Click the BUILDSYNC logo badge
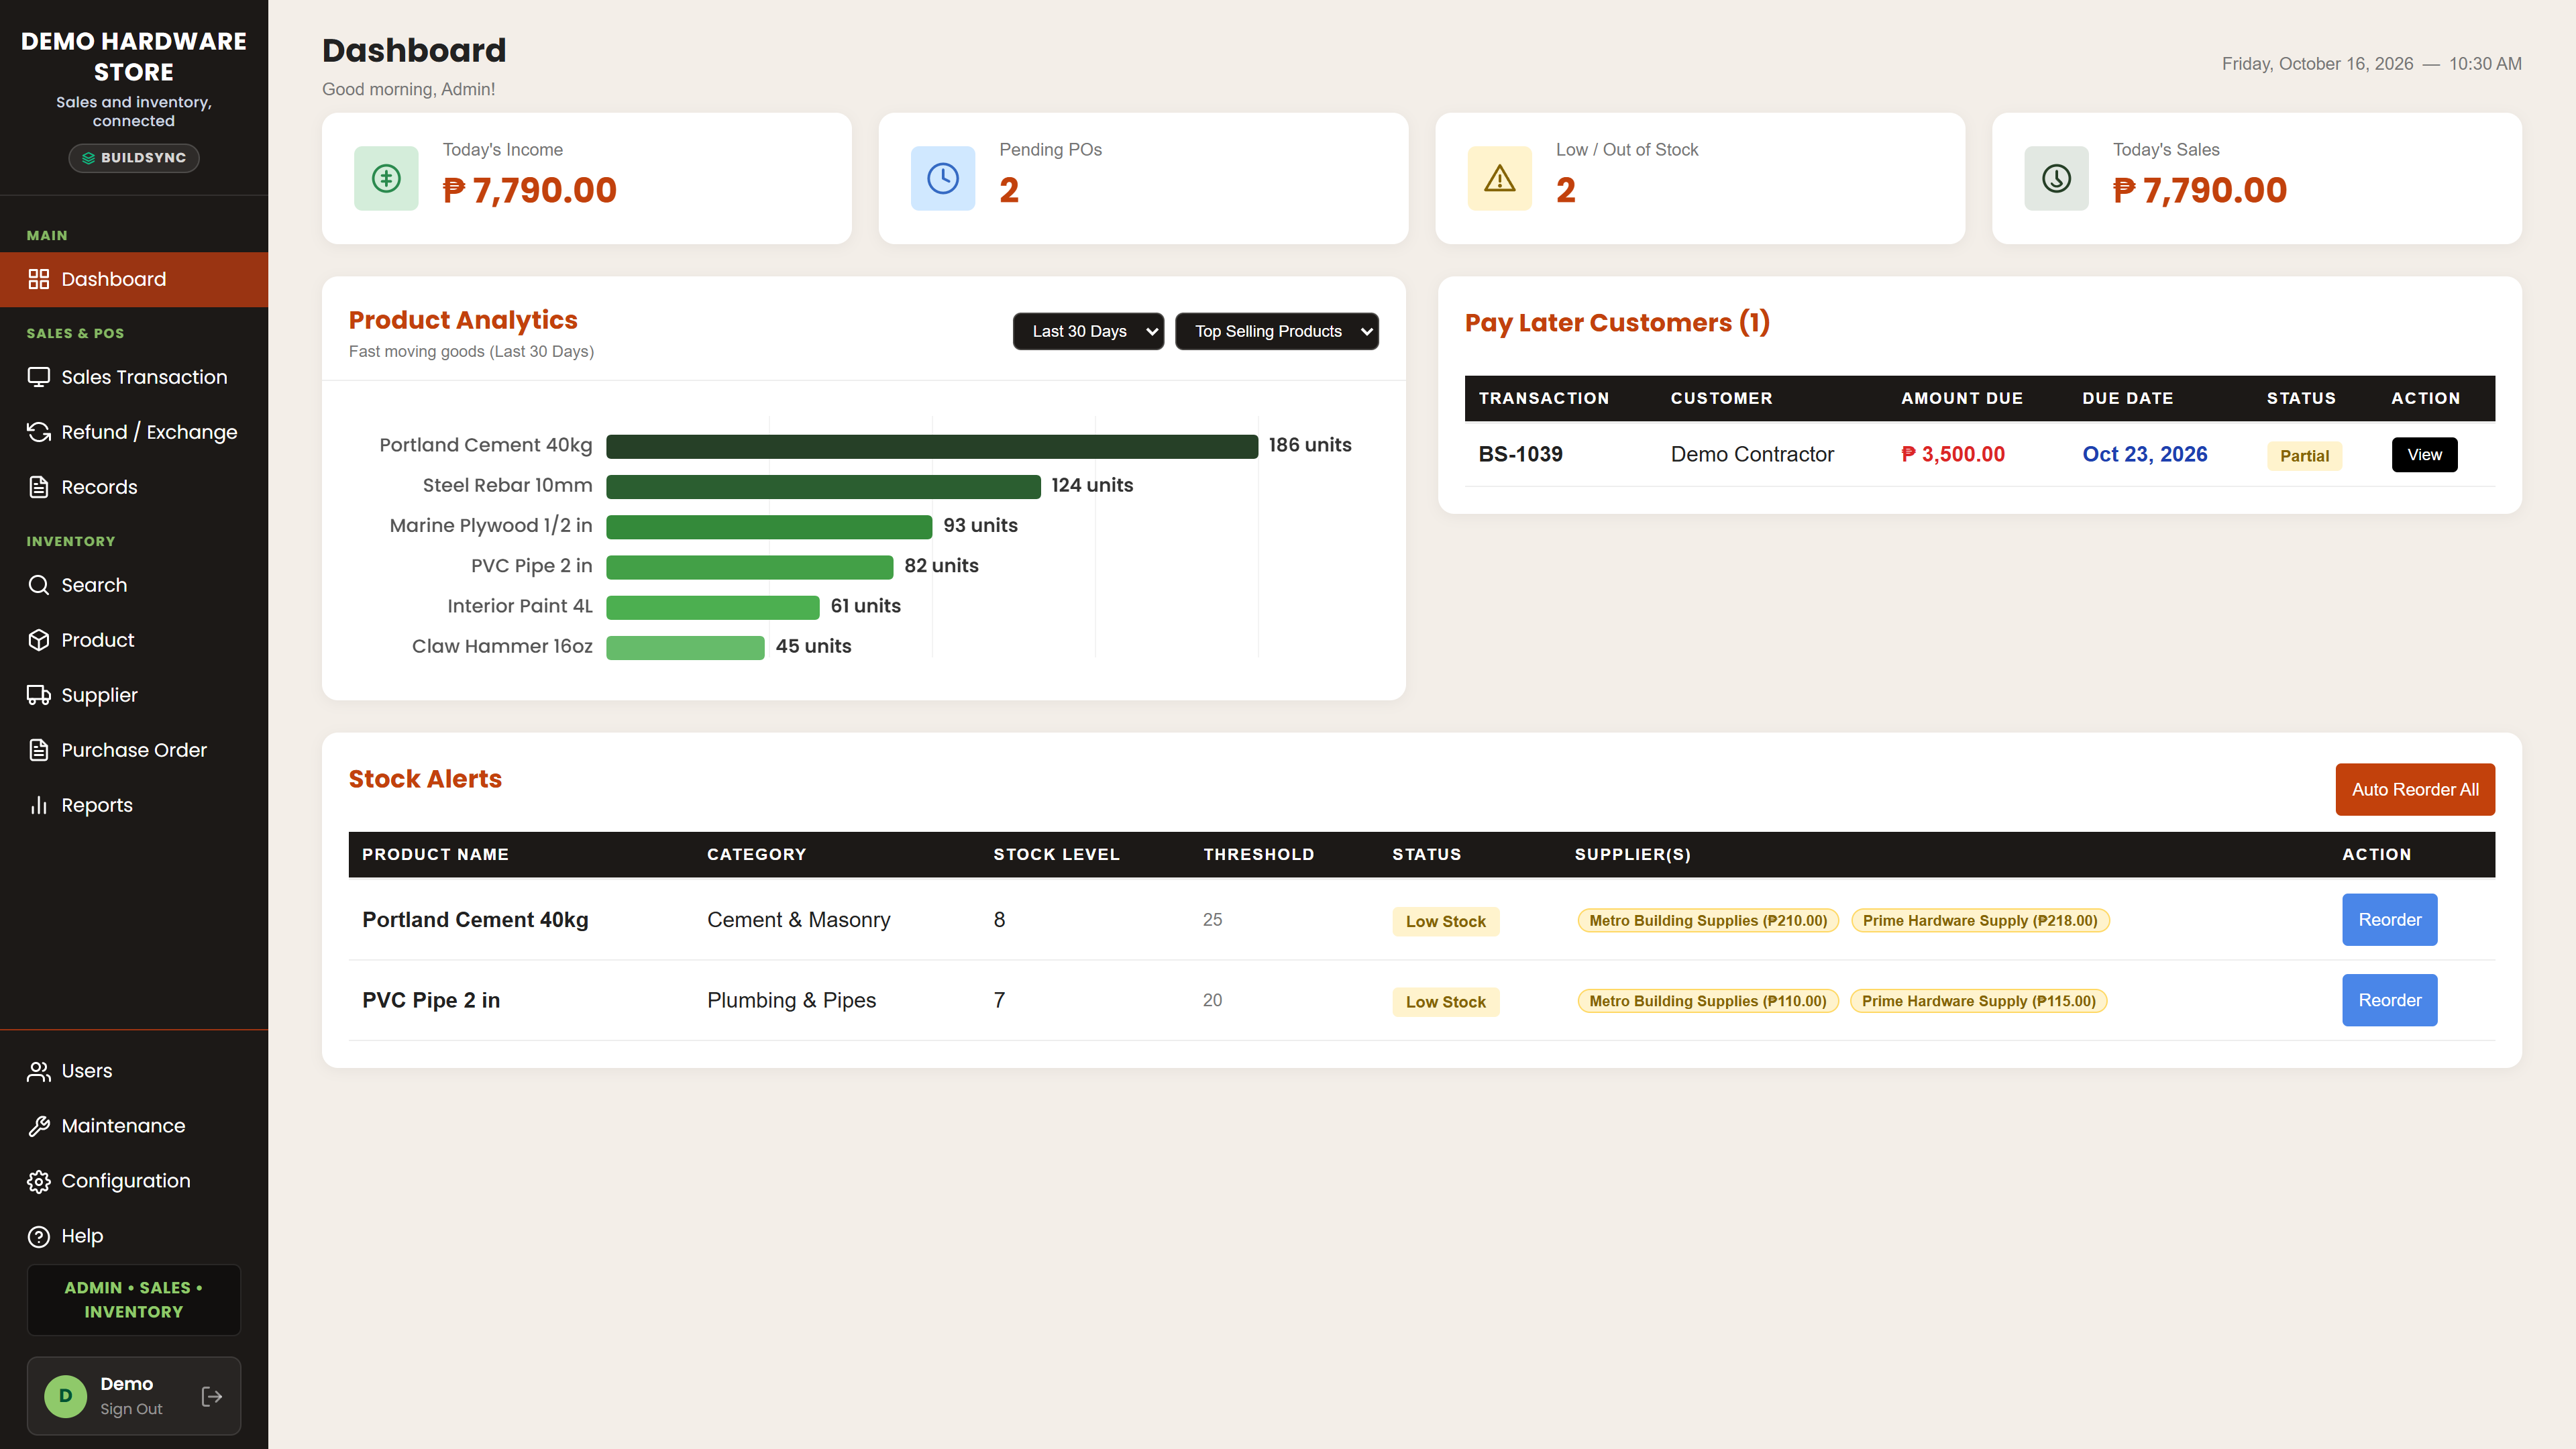Image resolution: width=2576 pixels, height=1449 pixels. coord(134,158)
